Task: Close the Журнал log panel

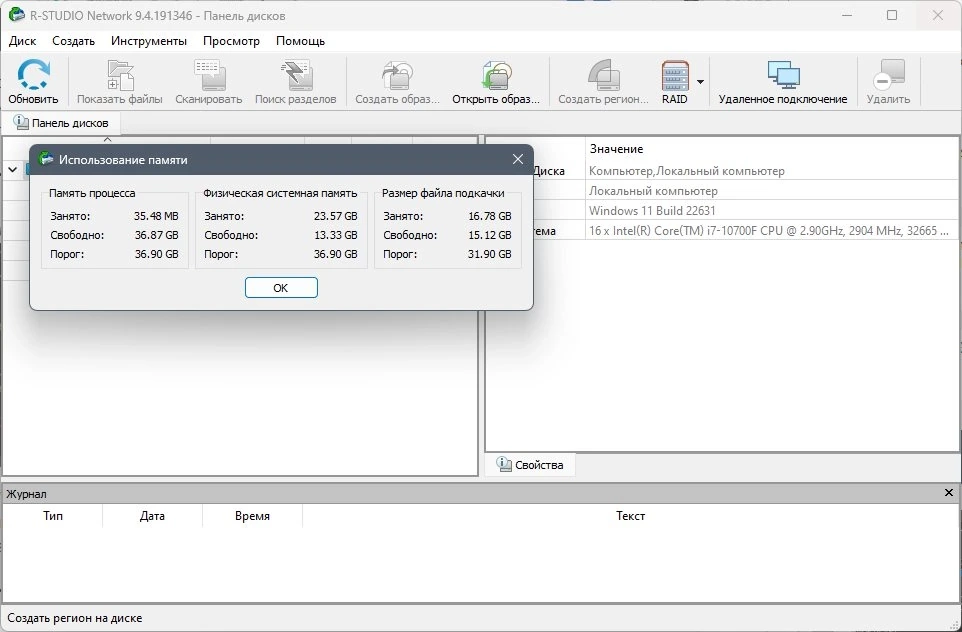Action: click(x=949, y=493)
